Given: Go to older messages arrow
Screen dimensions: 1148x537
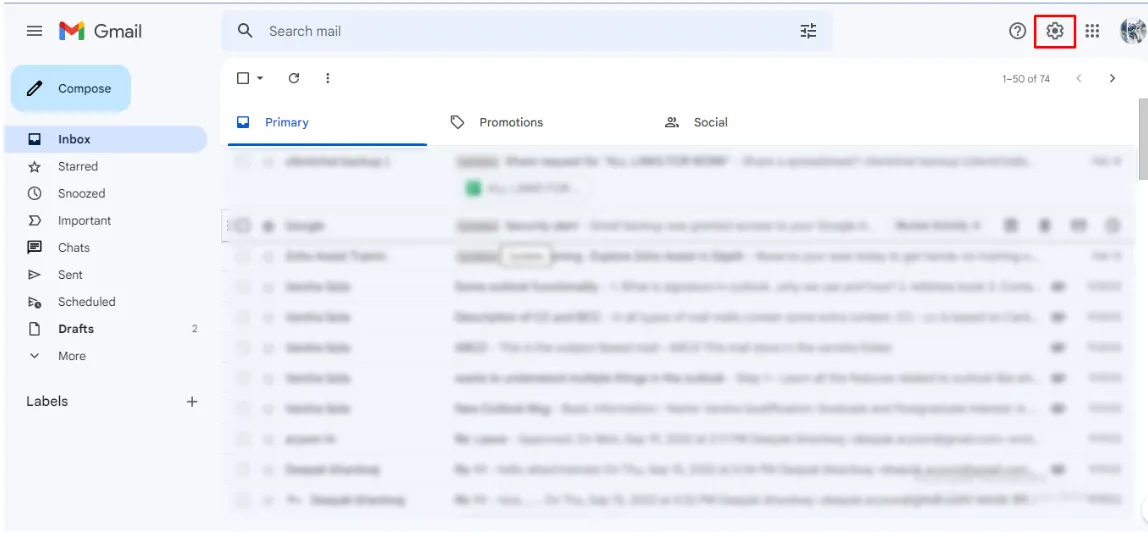Looking at the screenshot, I should click(1112, 78).
